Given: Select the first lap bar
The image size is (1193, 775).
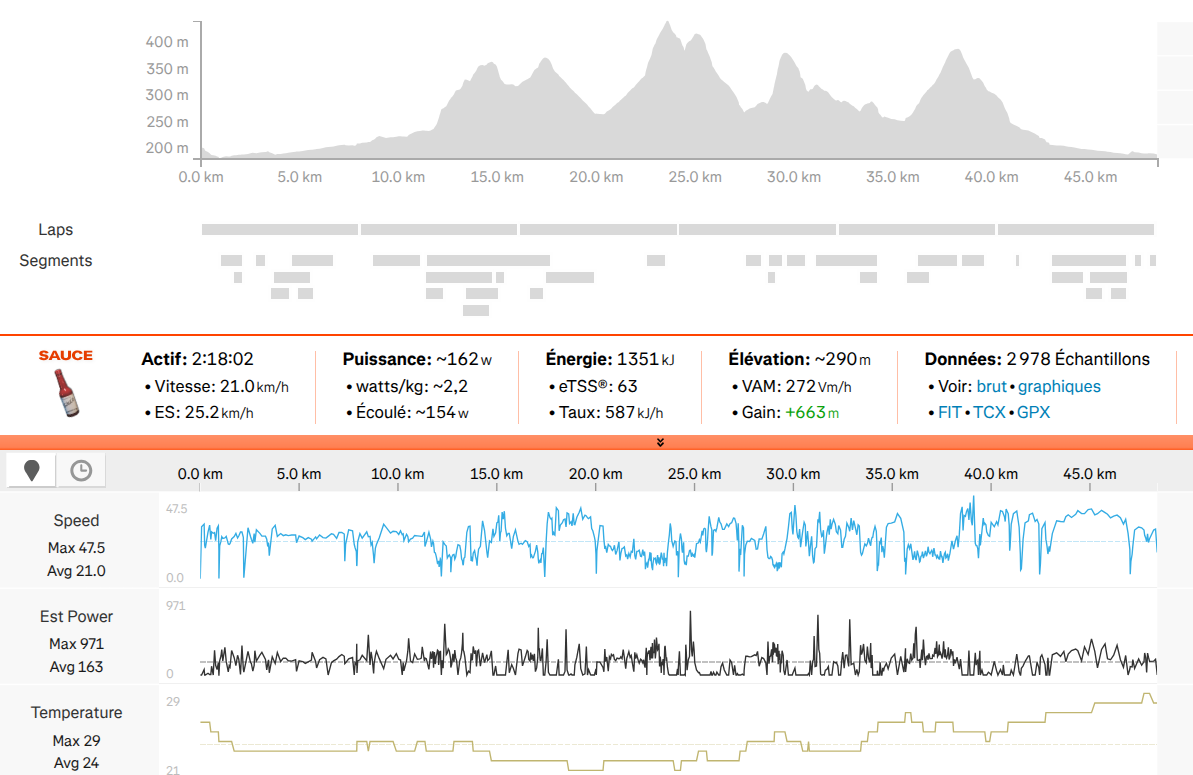Looking at the screenshot, I should (280, 229).
